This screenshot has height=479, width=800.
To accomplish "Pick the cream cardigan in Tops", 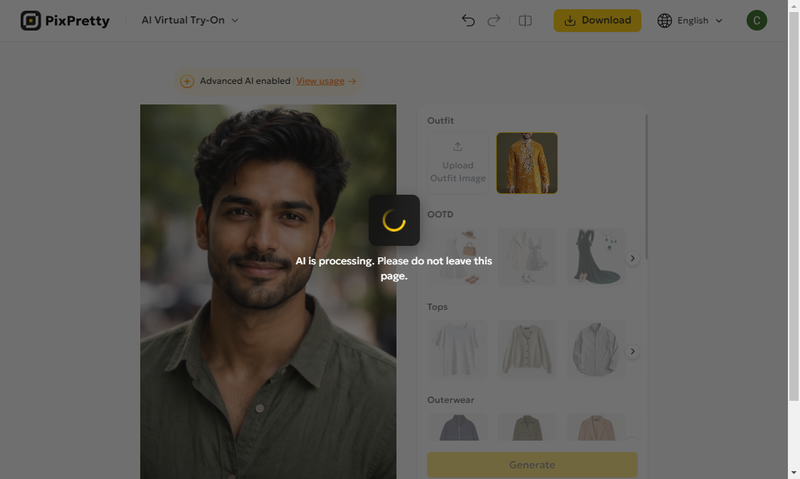I will (x=527, y=349).
